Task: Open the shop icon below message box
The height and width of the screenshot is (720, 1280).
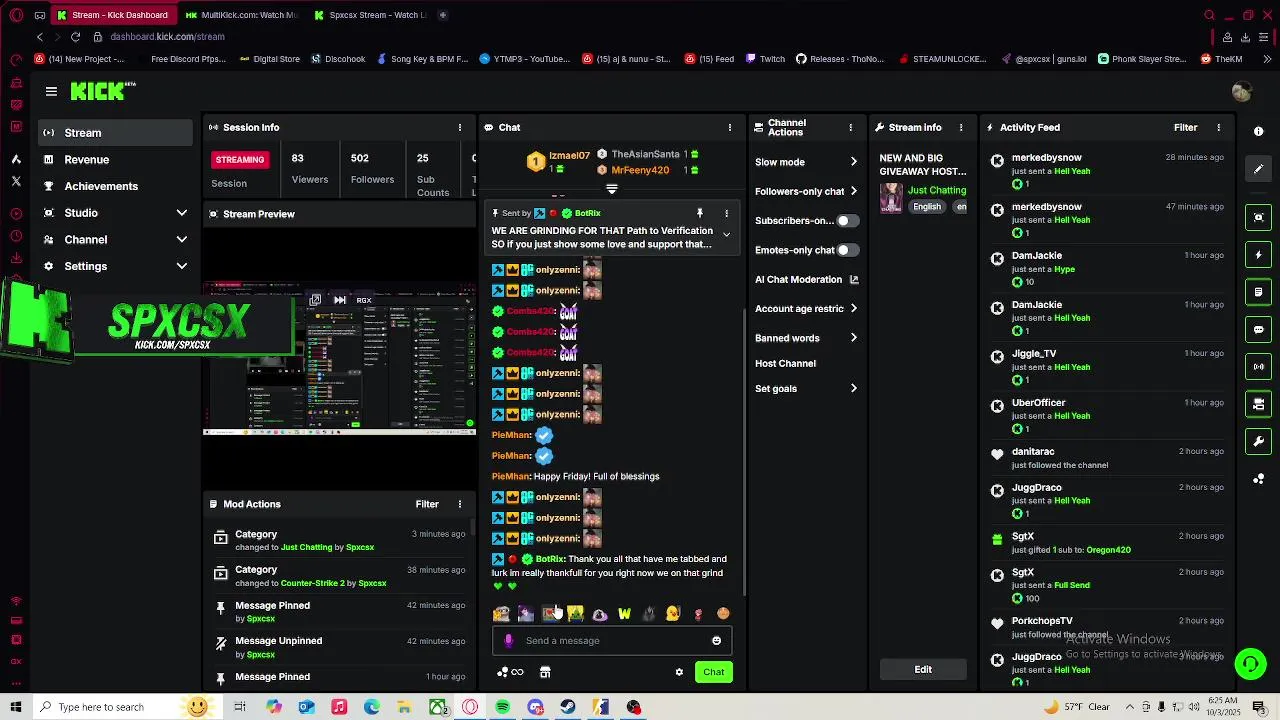Action: click(545, 672)
